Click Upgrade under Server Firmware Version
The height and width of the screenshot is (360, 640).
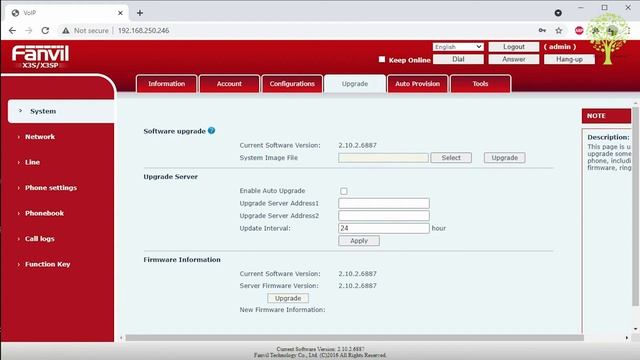(x=288, y=298)
